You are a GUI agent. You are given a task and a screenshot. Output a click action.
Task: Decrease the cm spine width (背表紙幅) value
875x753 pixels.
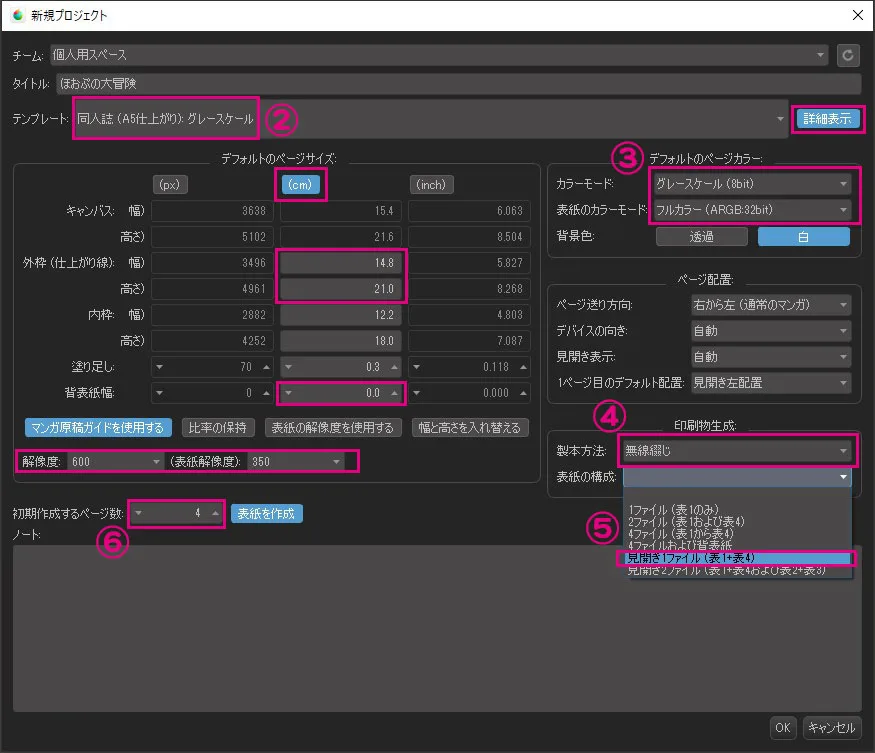point(289,394)
